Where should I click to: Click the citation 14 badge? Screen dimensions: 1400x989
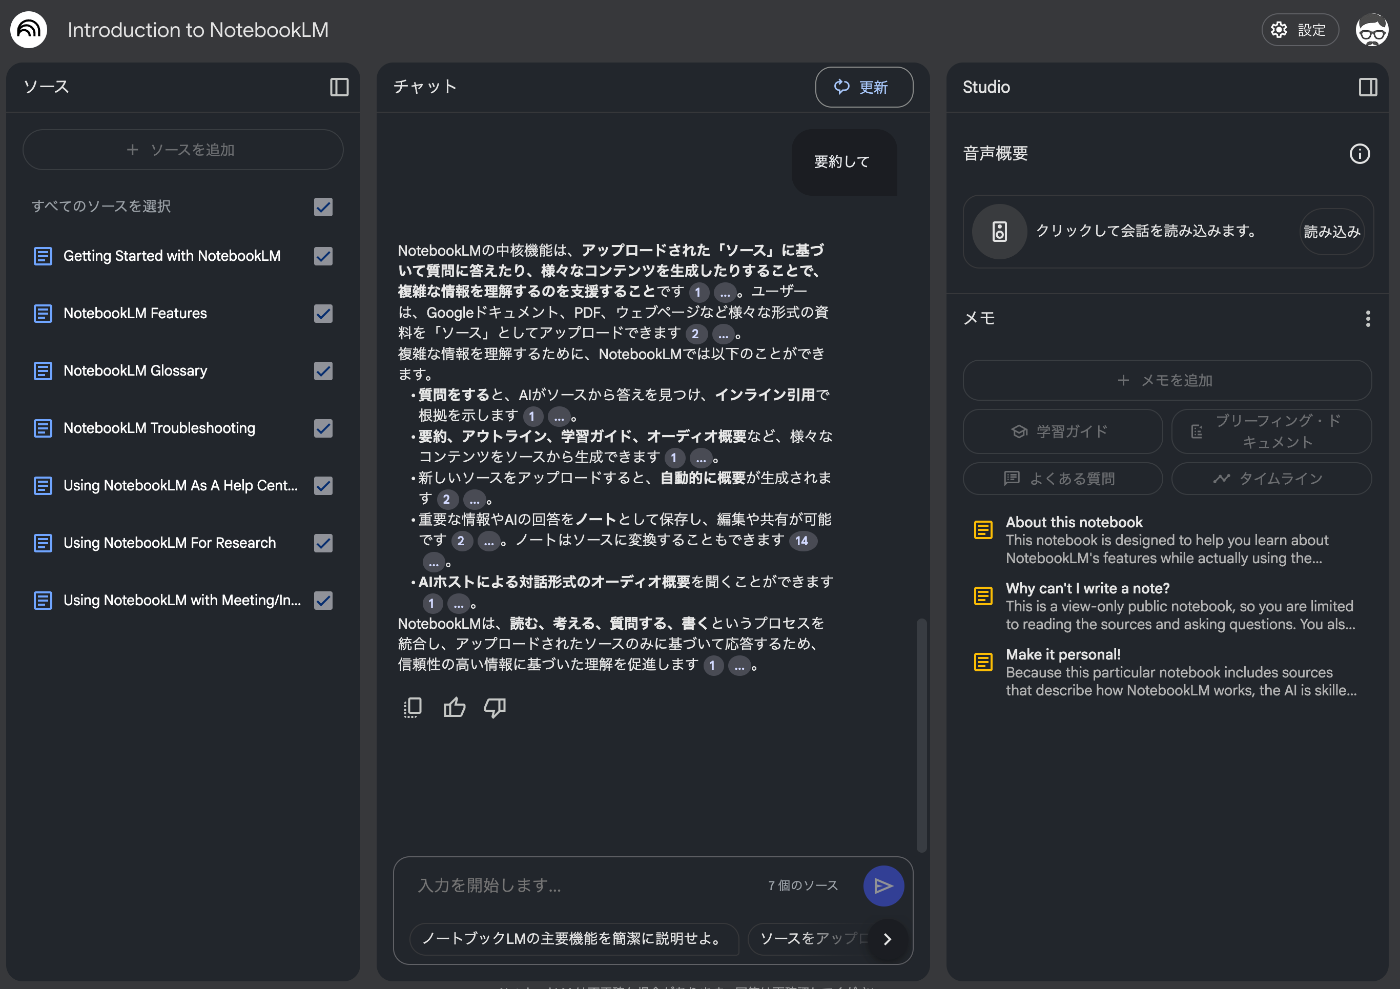point(803,541)
